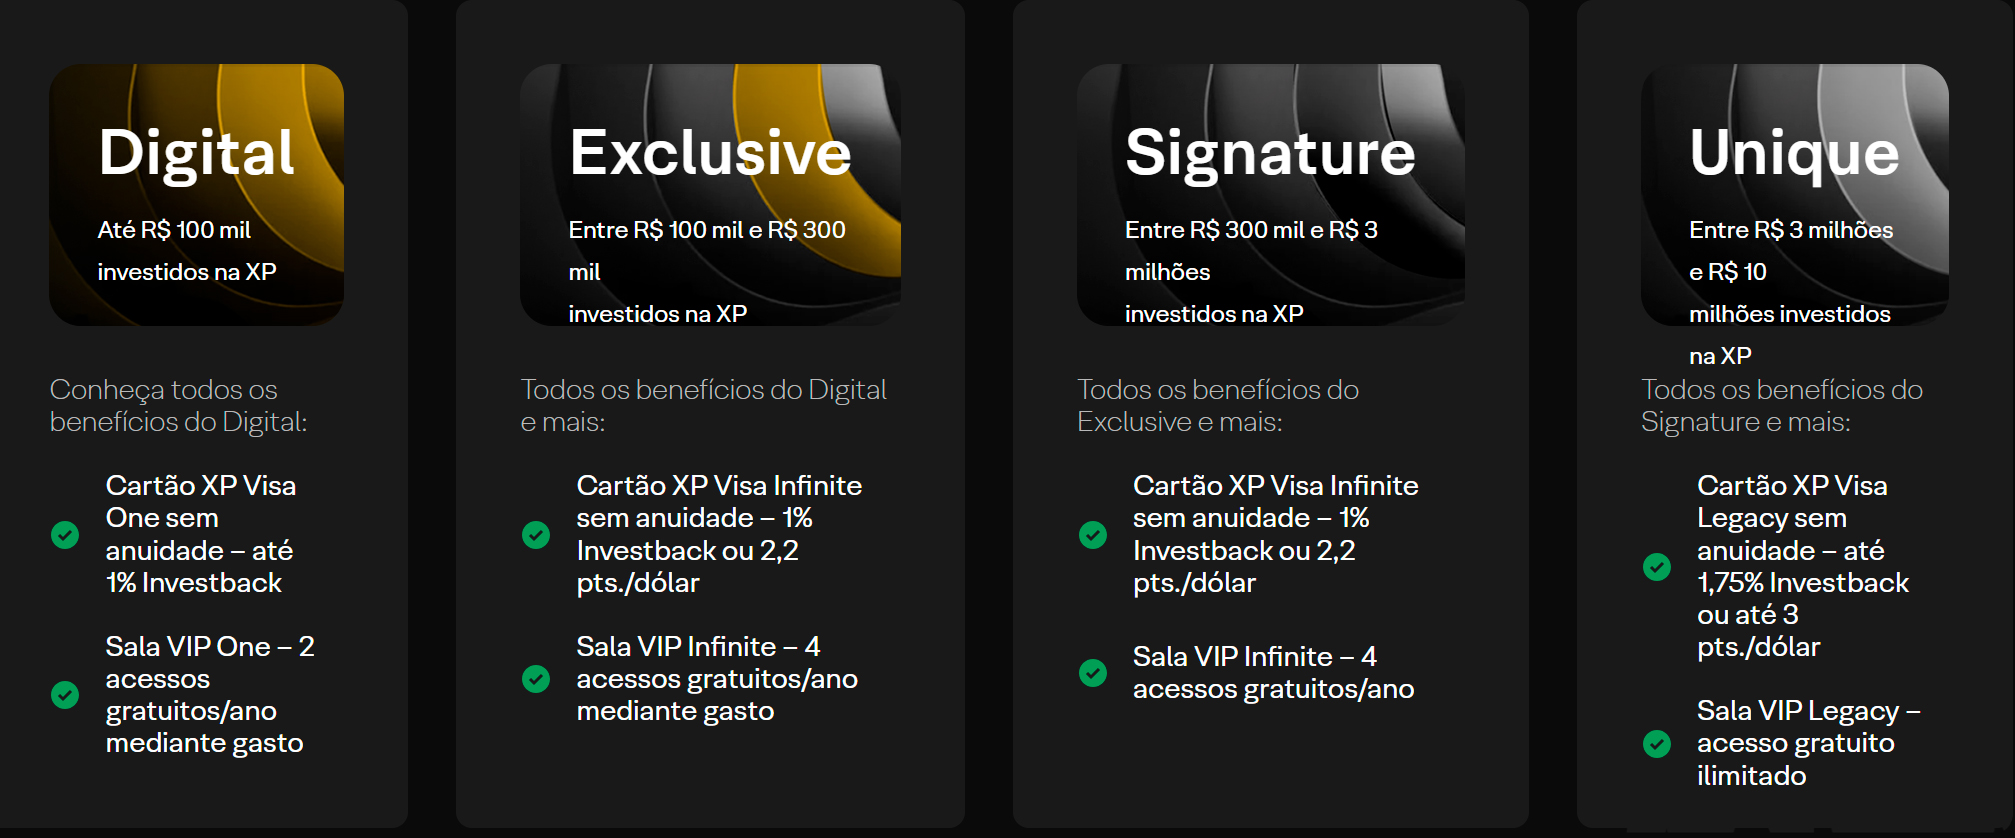Screen dimensions: 2015x838
Task: Click "Todos os benefícios do Digital e mais" heading
Action: pos(703,405)
